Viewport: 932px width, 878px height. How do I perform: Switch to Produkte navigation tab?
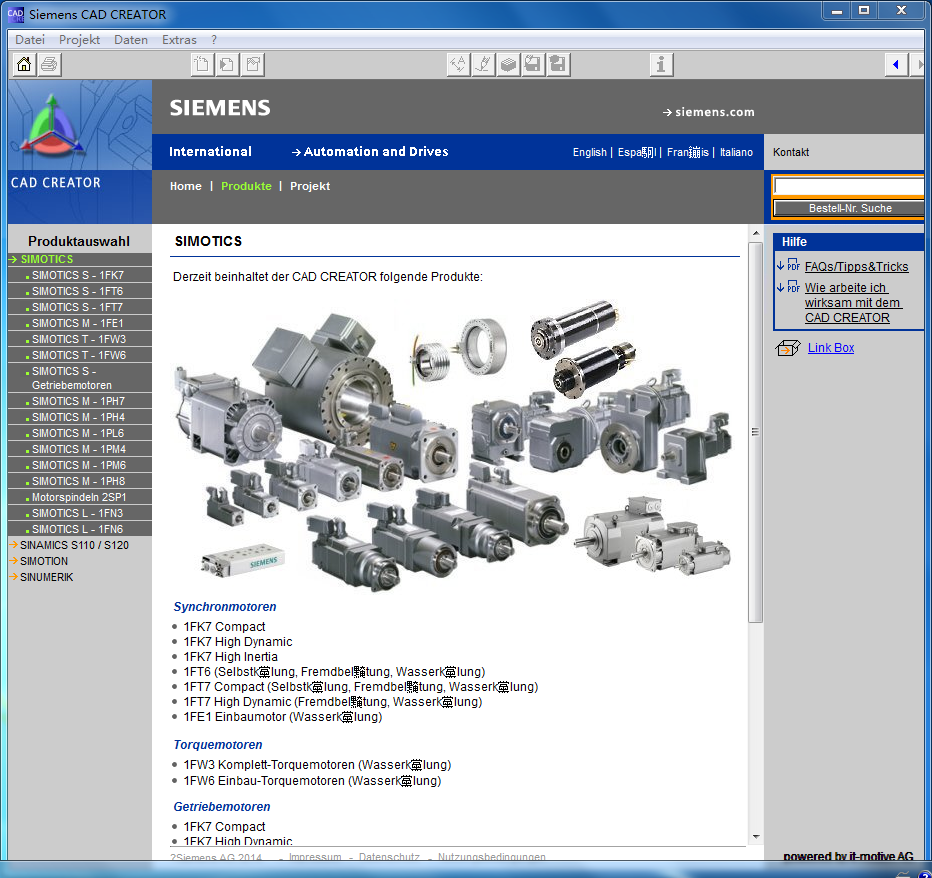pos(246,186)
